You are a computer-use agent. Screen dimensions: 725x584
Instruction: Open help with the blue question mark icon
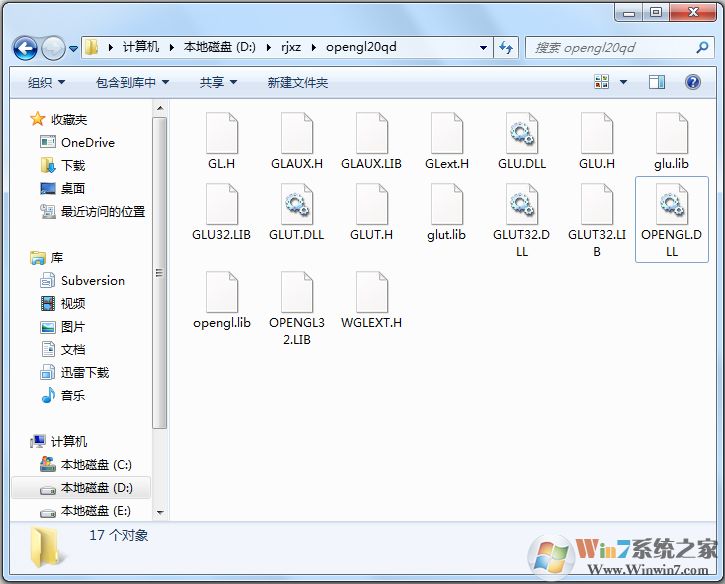(x=692, y=82)
